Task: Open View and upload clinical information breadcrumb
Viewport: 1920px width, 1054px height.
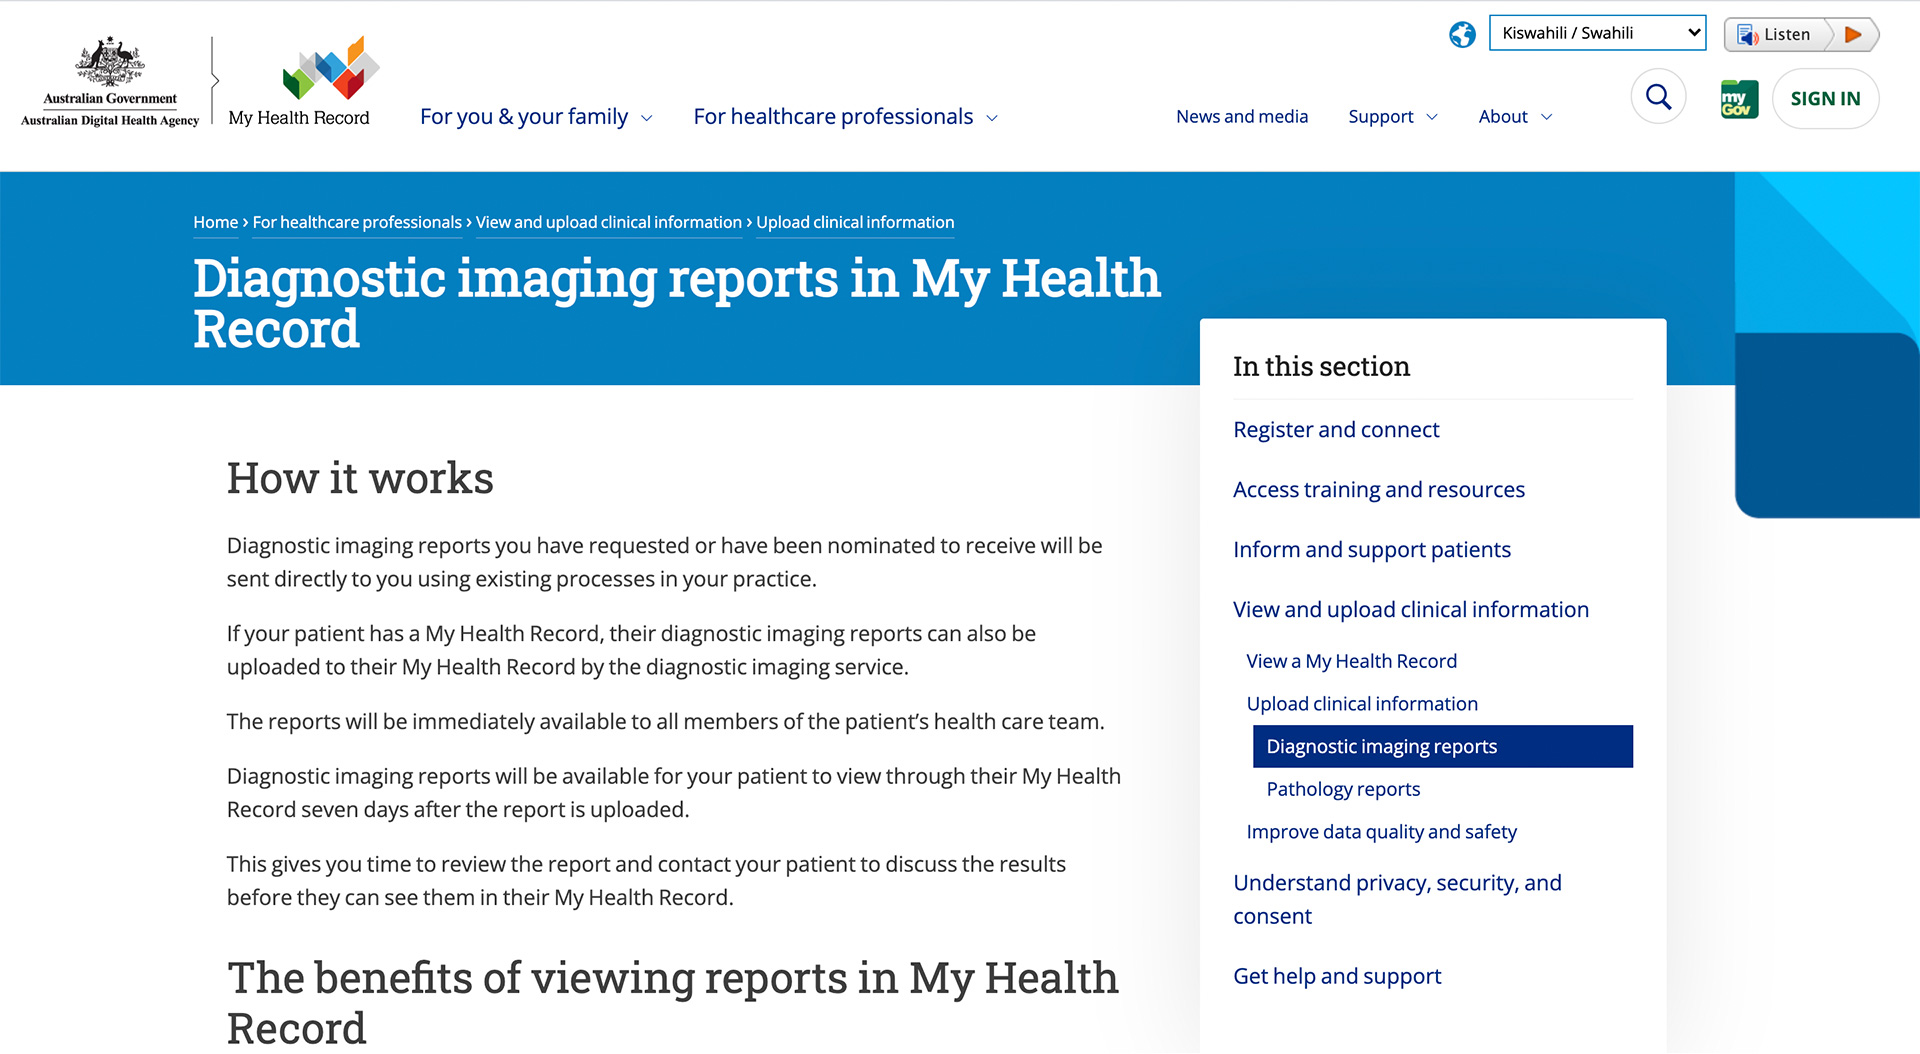Action: [609, 222]
